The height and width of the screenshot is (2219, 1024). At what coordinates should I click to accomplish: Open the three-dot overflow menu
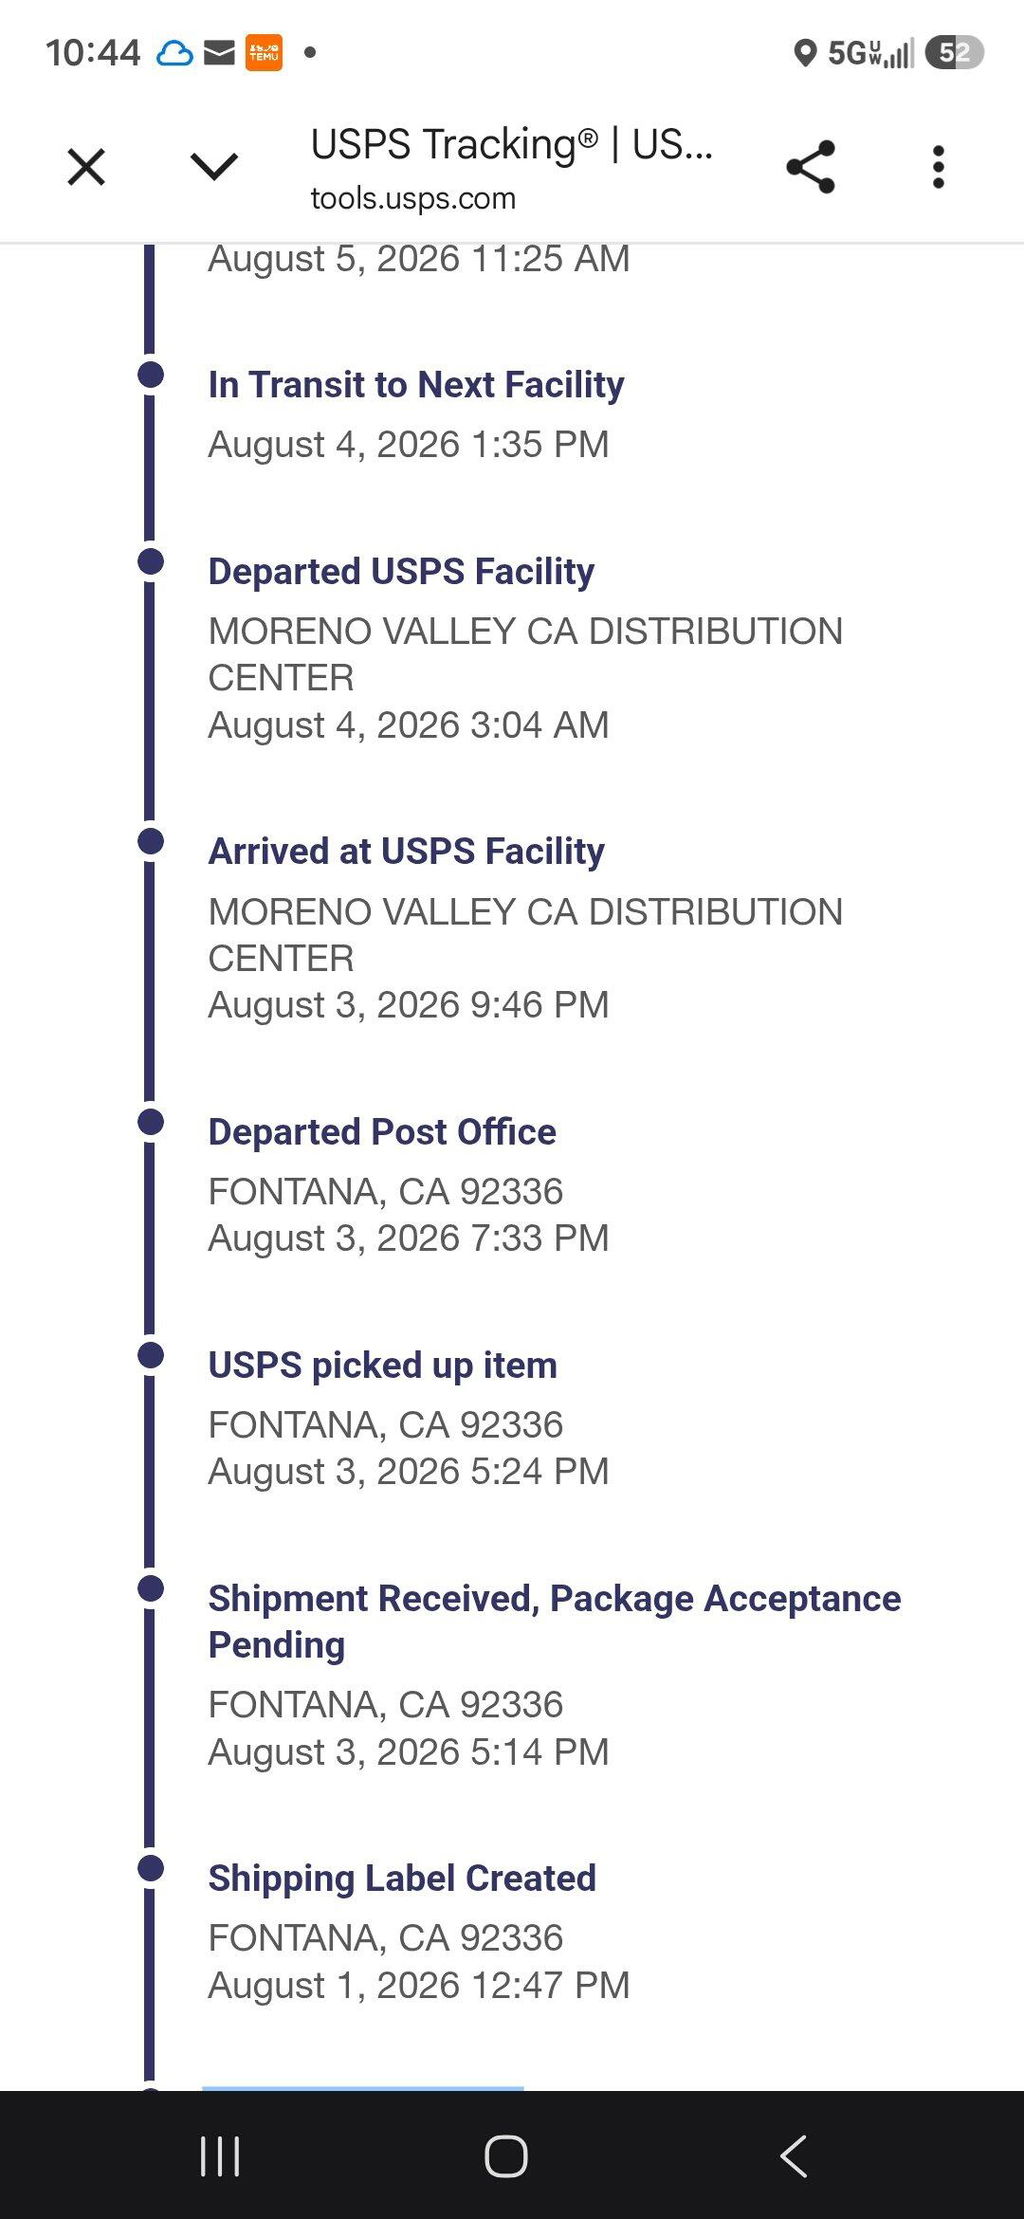(938, 167)
